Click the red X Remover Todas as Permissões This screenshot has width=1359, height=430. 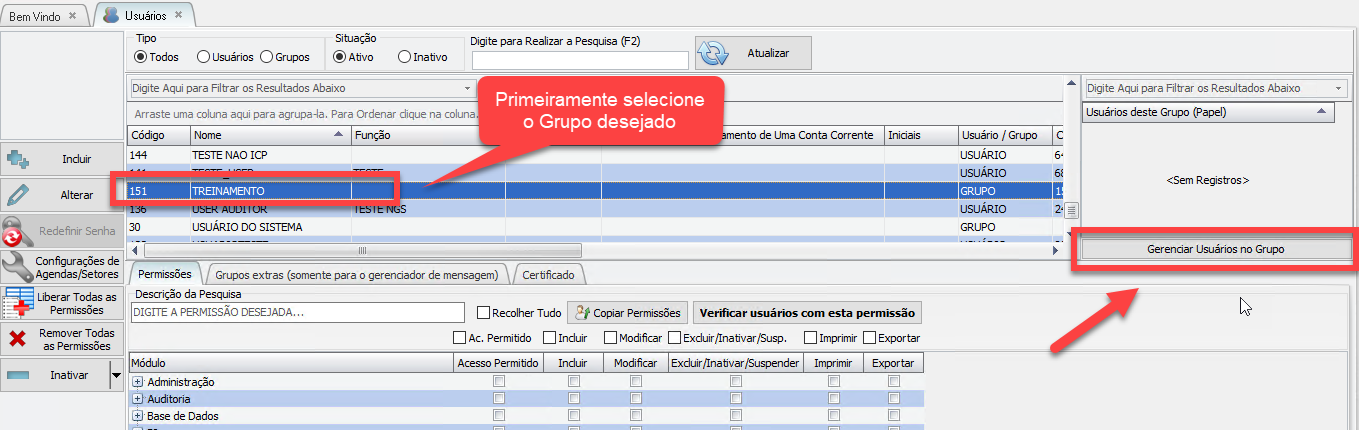point(16,339)
